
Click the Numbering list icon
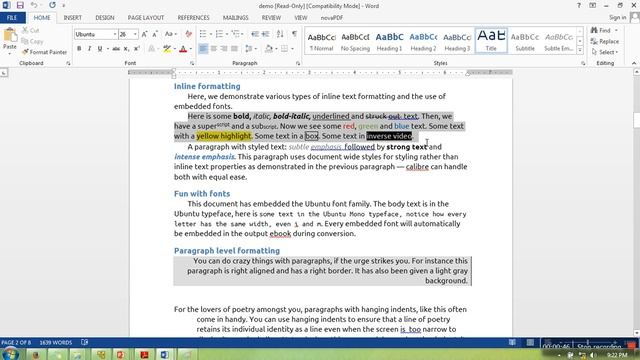click(219, 34)
